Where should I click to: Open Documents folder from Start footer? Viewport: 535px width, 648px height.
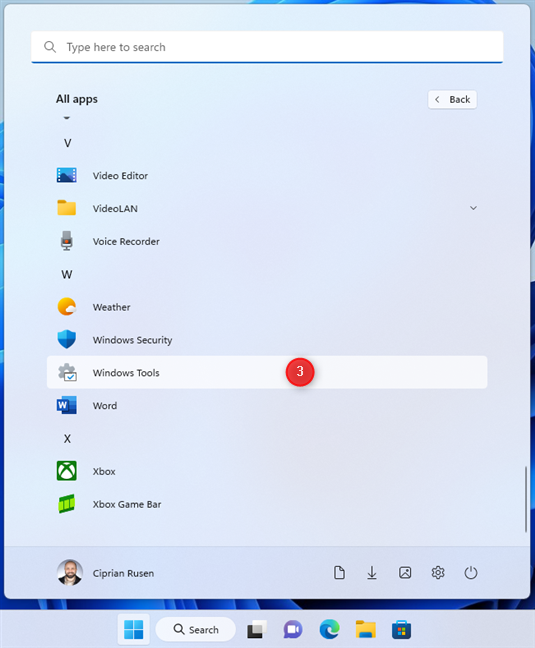pos(339,573)
